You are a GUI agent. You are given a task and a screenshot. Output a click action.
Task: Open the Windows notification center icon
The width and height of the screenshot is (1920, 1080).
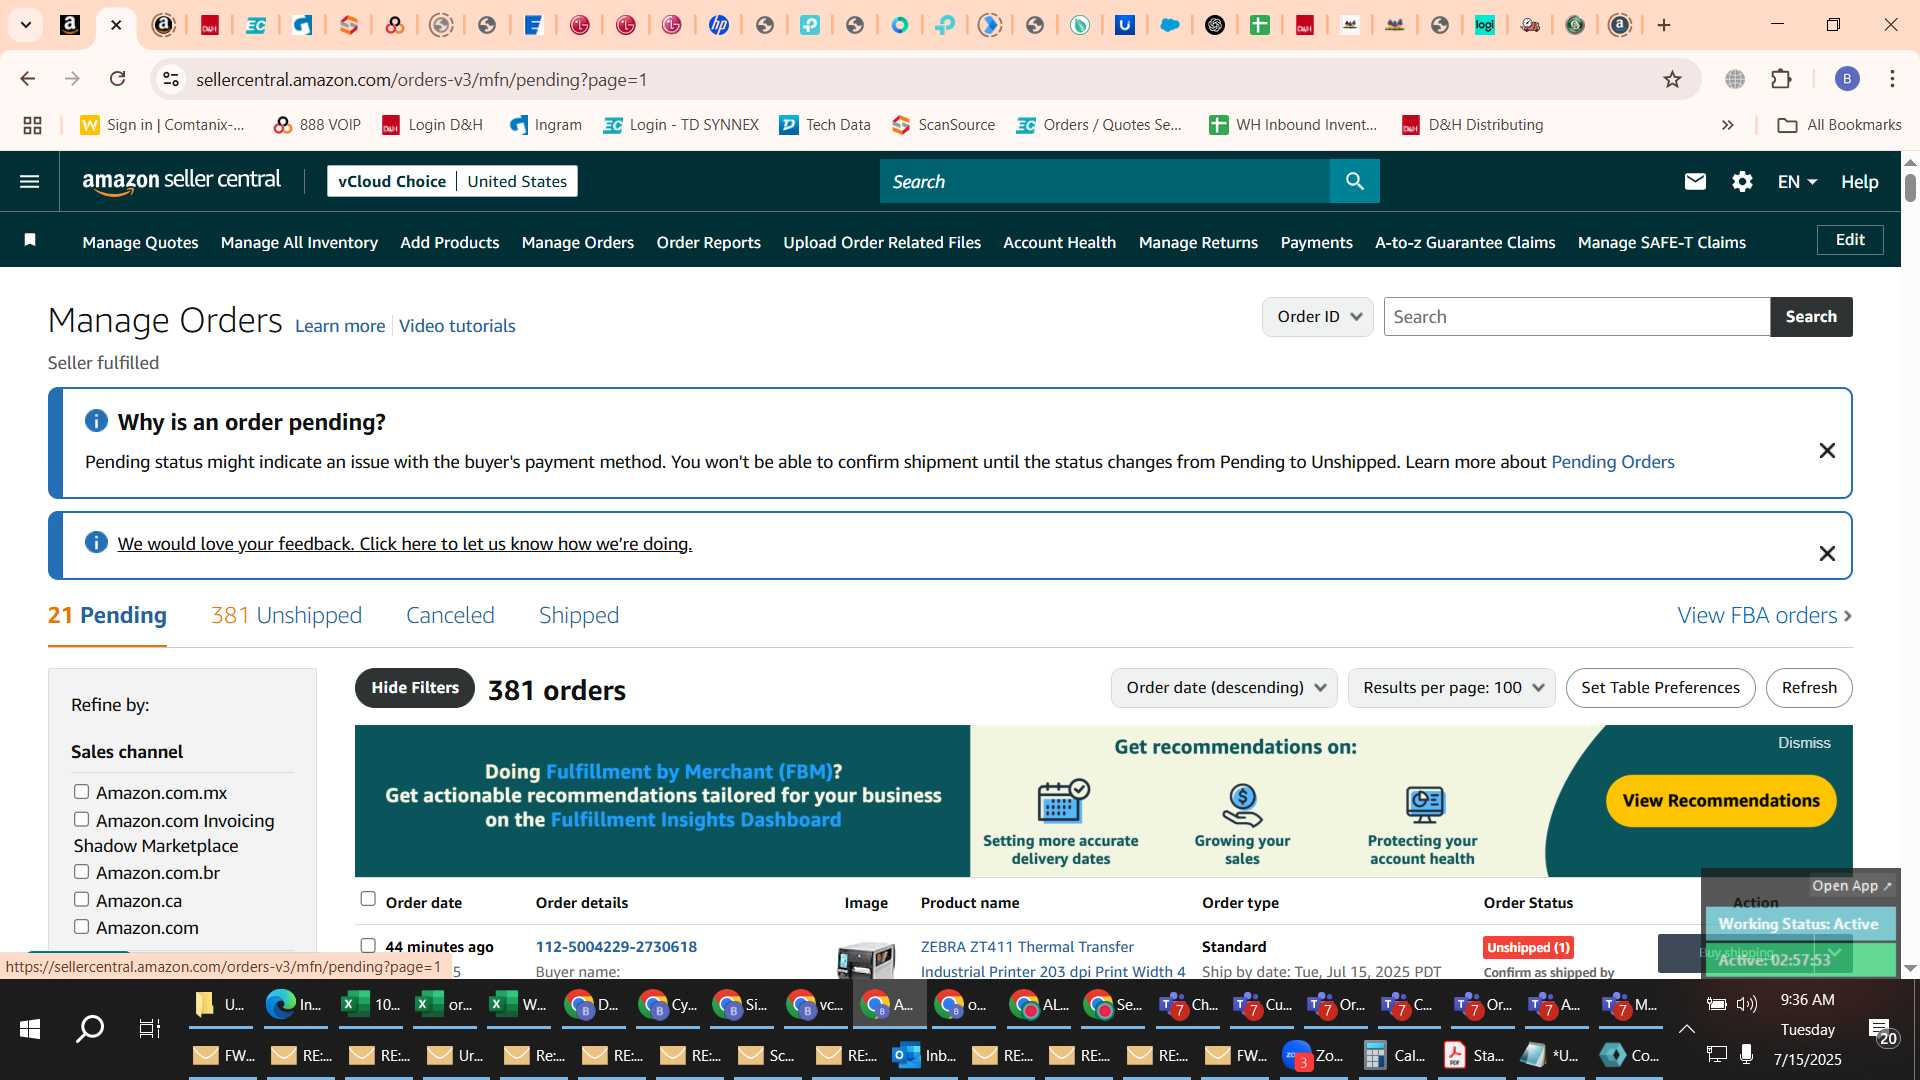pos(1880,1030)
